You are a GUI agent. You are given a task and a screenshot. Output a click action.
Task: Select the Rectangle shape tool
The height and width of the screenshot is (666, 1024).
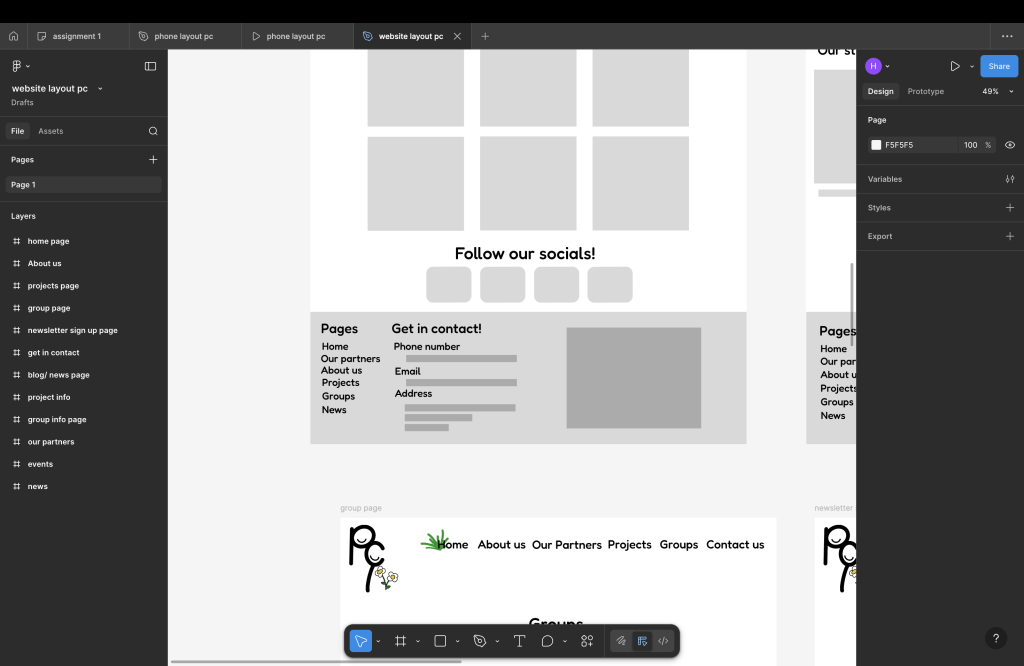pyautogui.click(x=440, y=641)
